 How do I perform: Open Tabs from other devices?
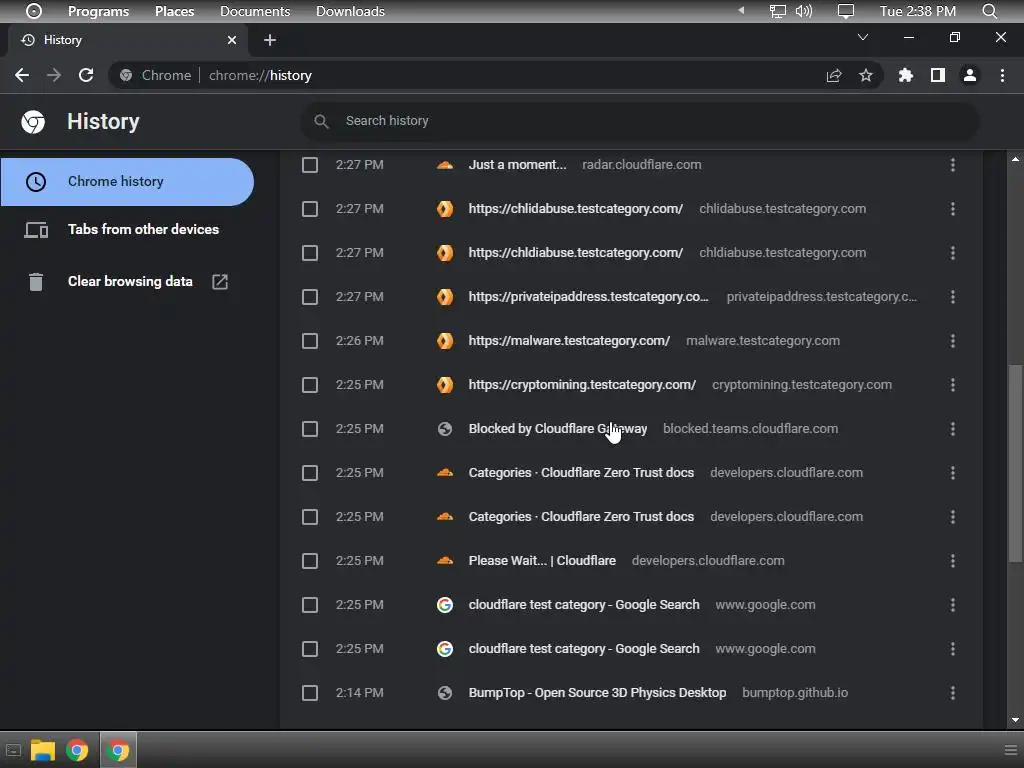[x=127, y=229]
